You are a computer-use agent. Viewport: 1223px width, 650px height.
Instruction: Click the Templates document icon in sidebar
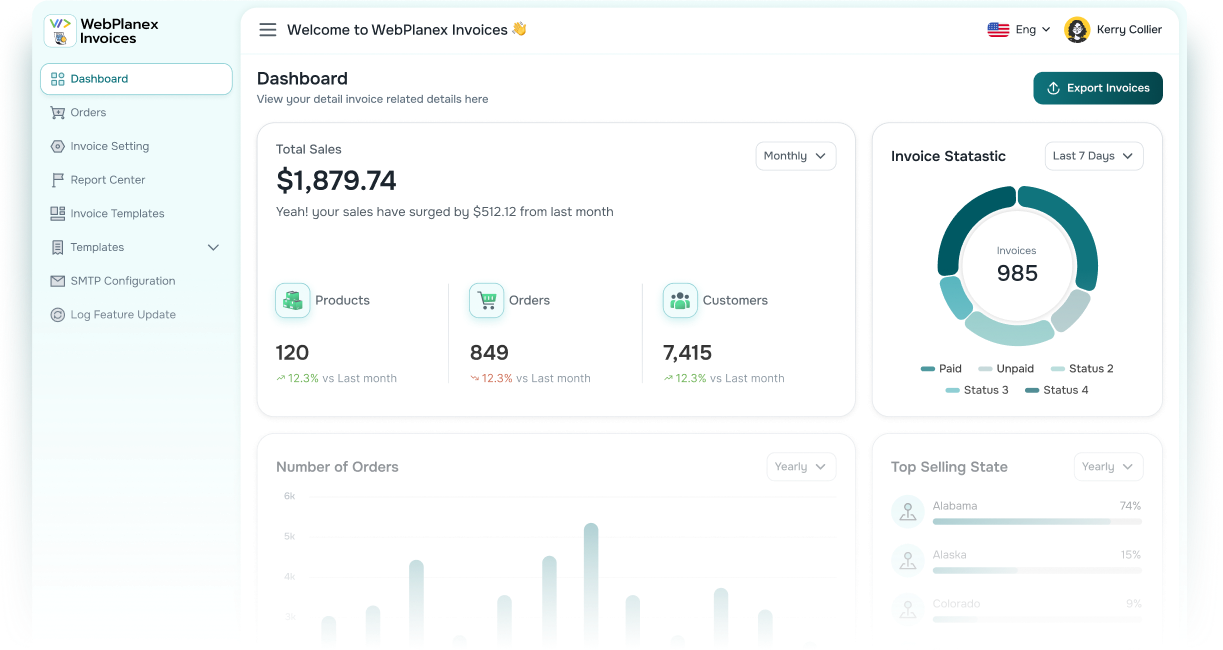(x=57, y=247)
